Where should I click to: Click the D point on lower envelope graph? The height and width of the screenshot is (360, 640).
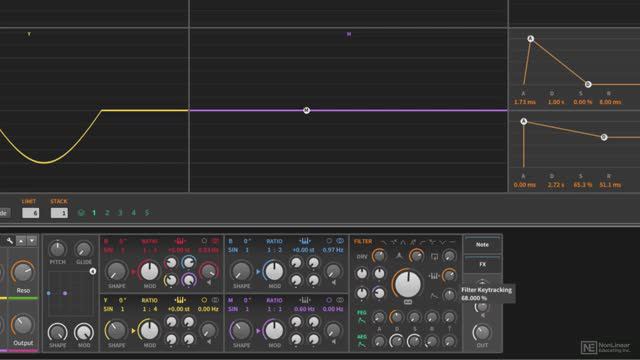click(604, 137)
